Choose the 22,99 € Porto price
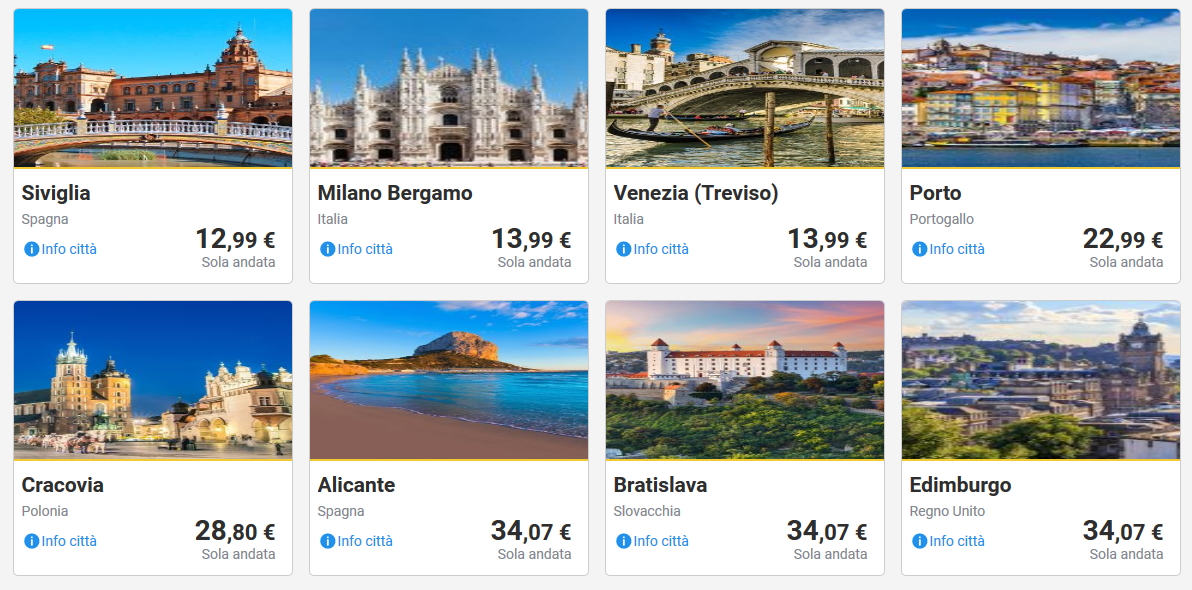1192x590 pixels. pyautogui.click(x=1123, y=240)
